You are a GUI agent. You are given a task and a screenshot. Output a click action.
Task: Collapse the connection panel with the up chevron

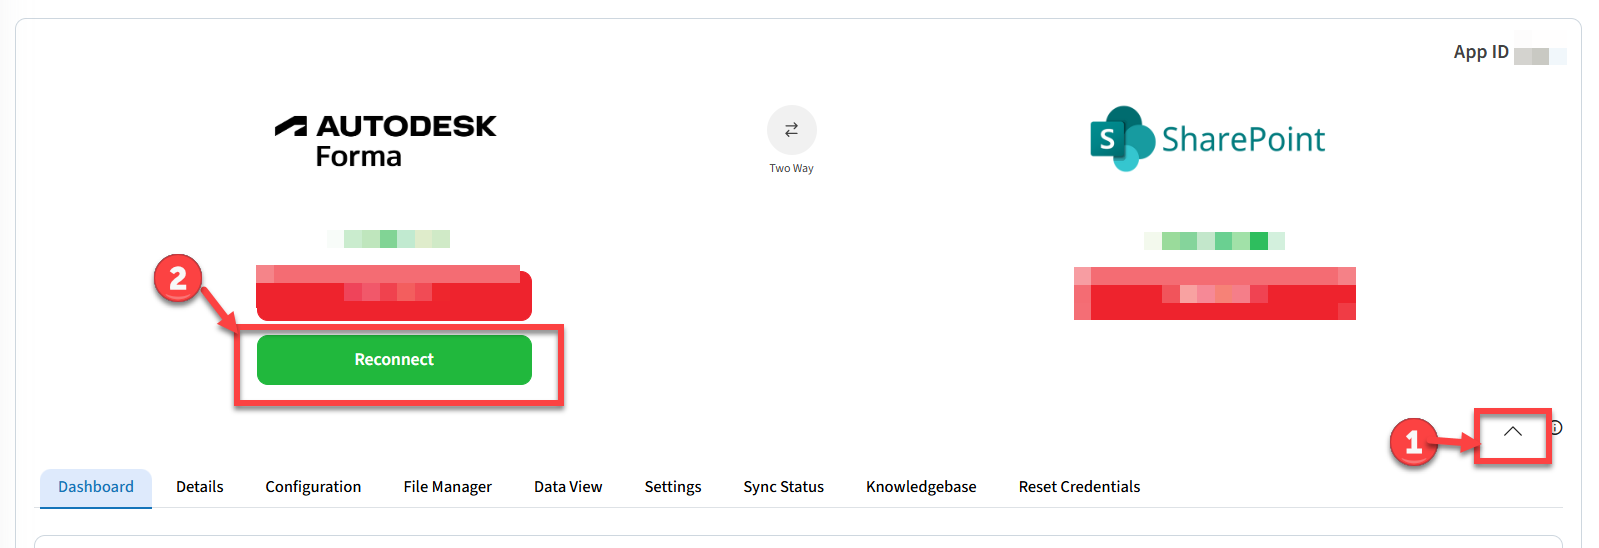(1512, 432)
